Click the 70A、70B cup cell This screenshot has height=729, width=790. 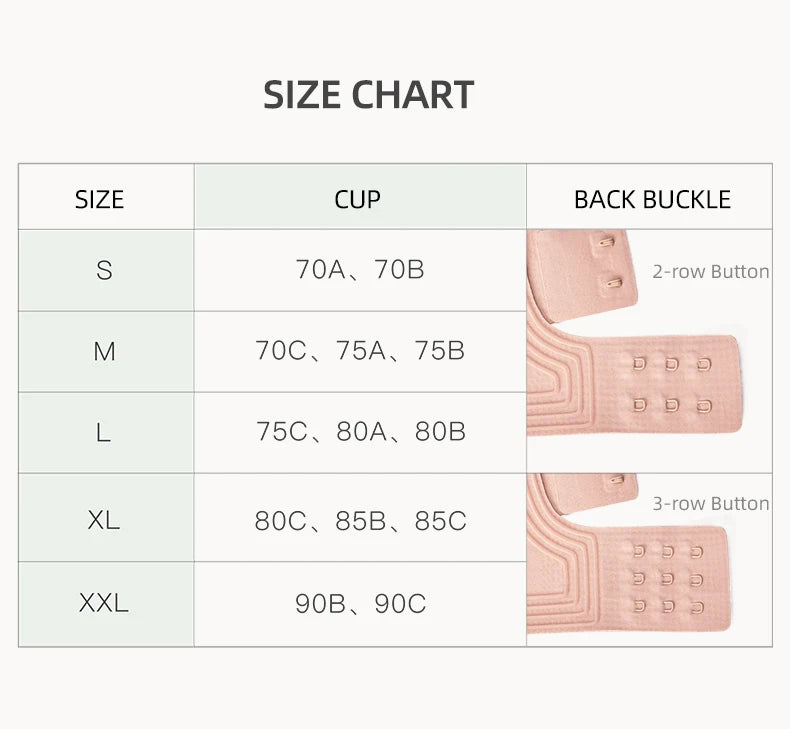coord(360,270)
